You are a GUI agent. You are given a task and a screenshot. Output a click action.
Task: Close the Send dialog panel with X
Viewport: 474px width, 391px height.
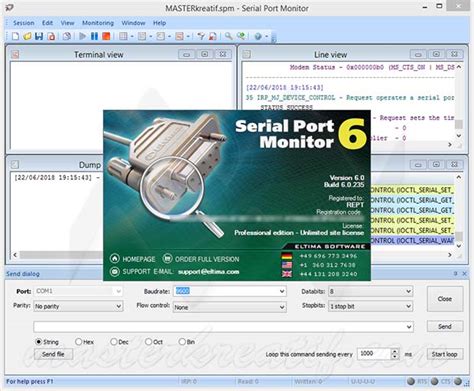pyautogui.click(x=465, y=274)
